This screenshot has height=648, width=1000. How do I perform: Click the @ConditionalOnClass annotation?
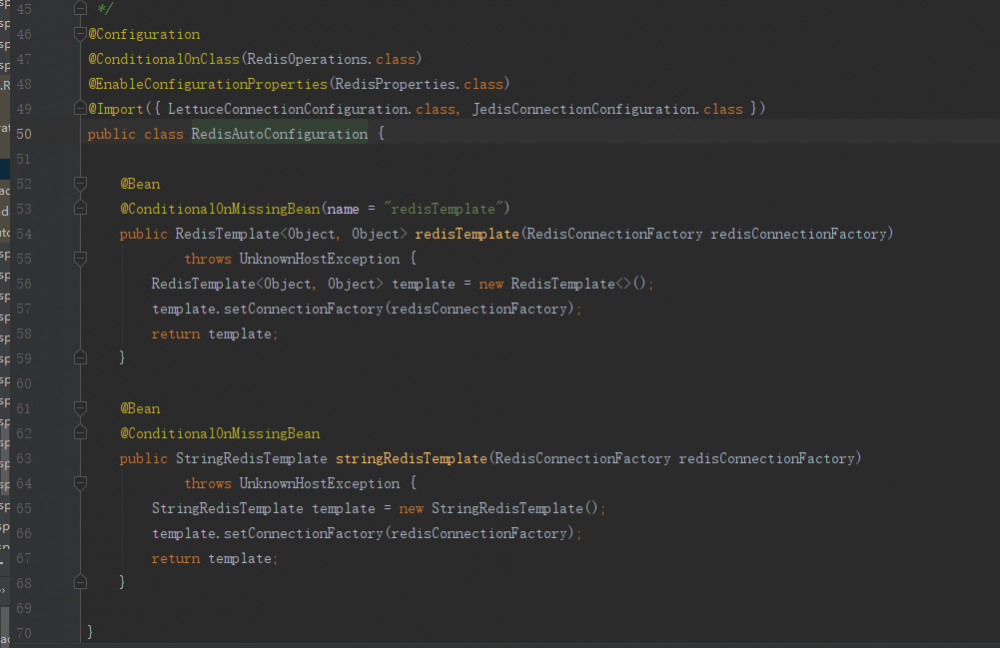click(164, 59)
